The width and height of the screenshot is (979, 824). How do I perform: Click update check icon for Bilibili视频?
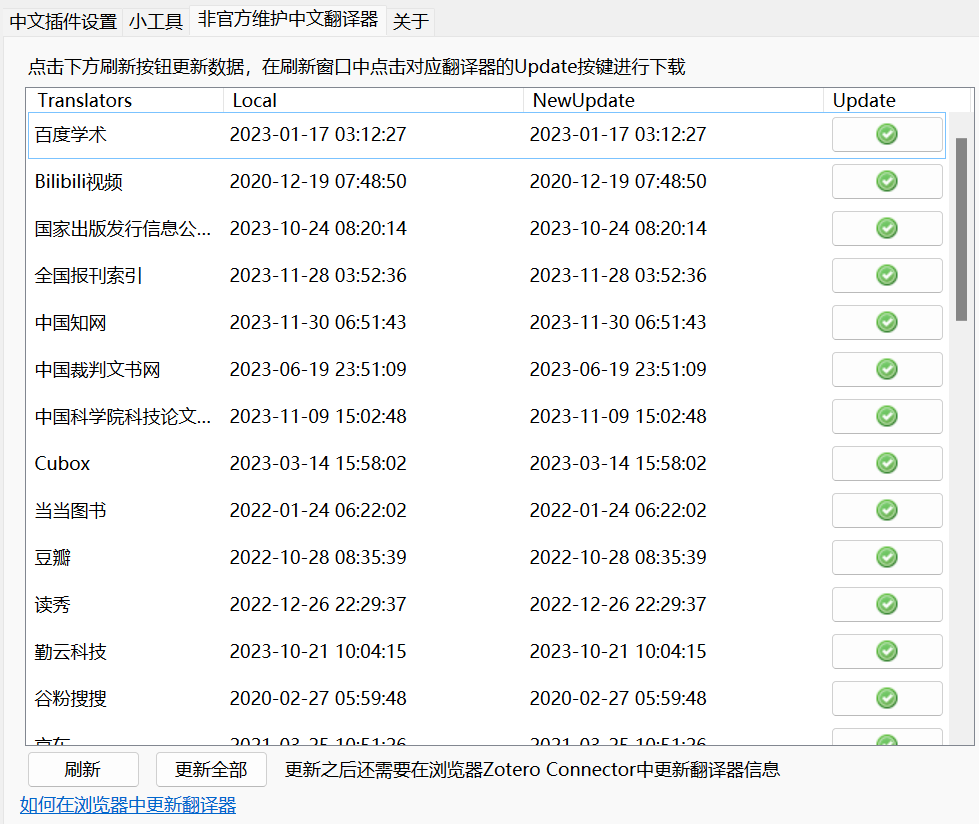click(887, 181)
